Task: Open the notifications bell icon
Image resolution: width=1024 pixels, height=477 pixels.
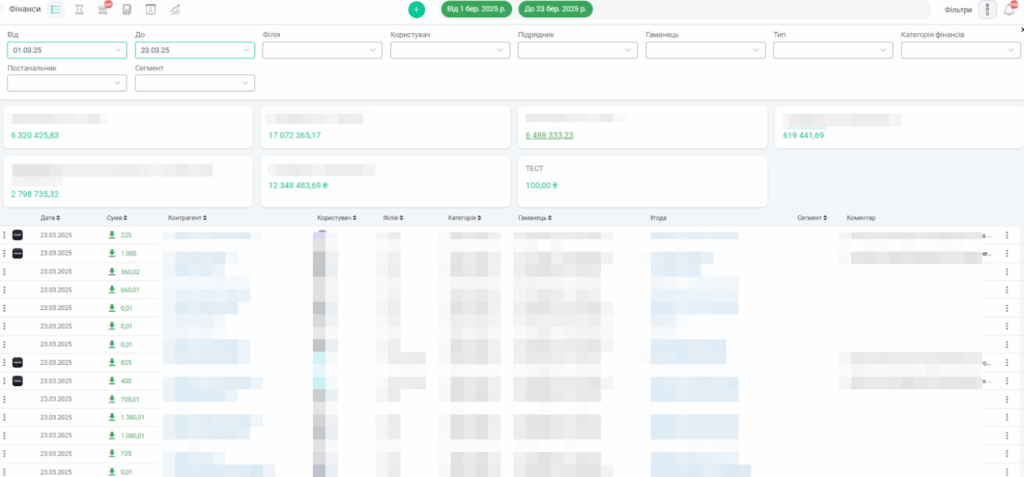Action: (x=1009, y=9)
